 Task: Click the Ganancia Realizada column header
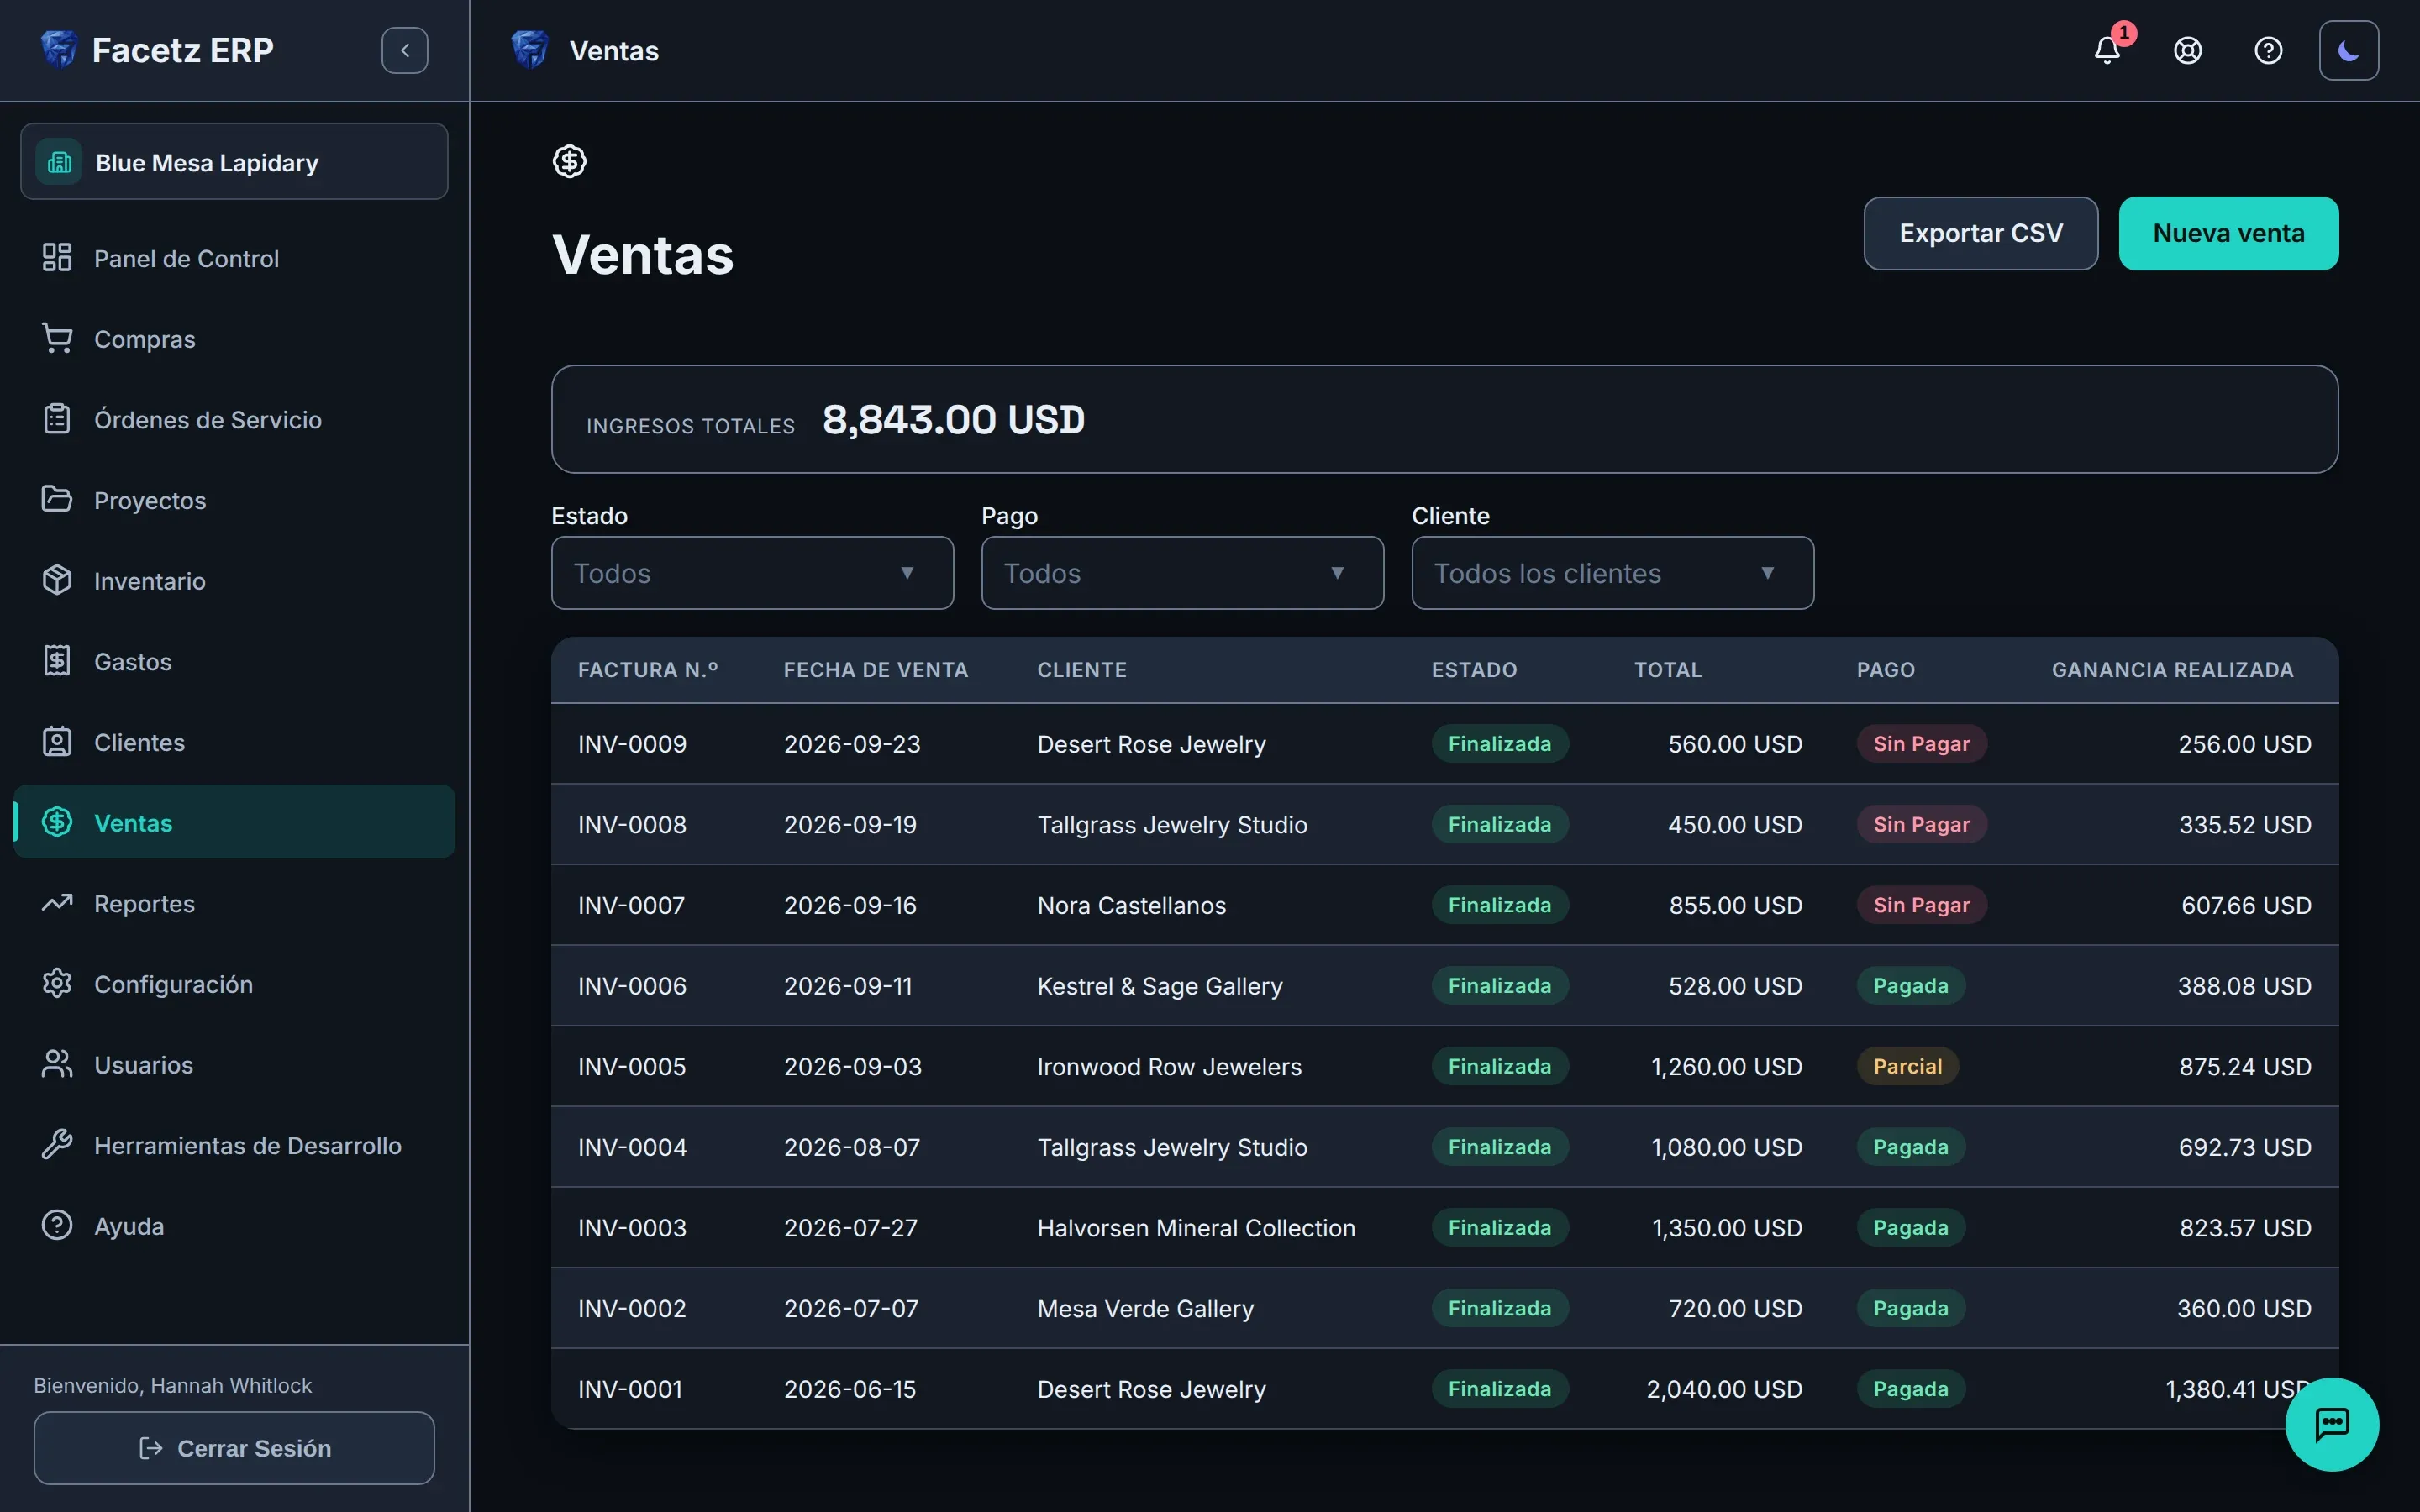click(2172, 670)
